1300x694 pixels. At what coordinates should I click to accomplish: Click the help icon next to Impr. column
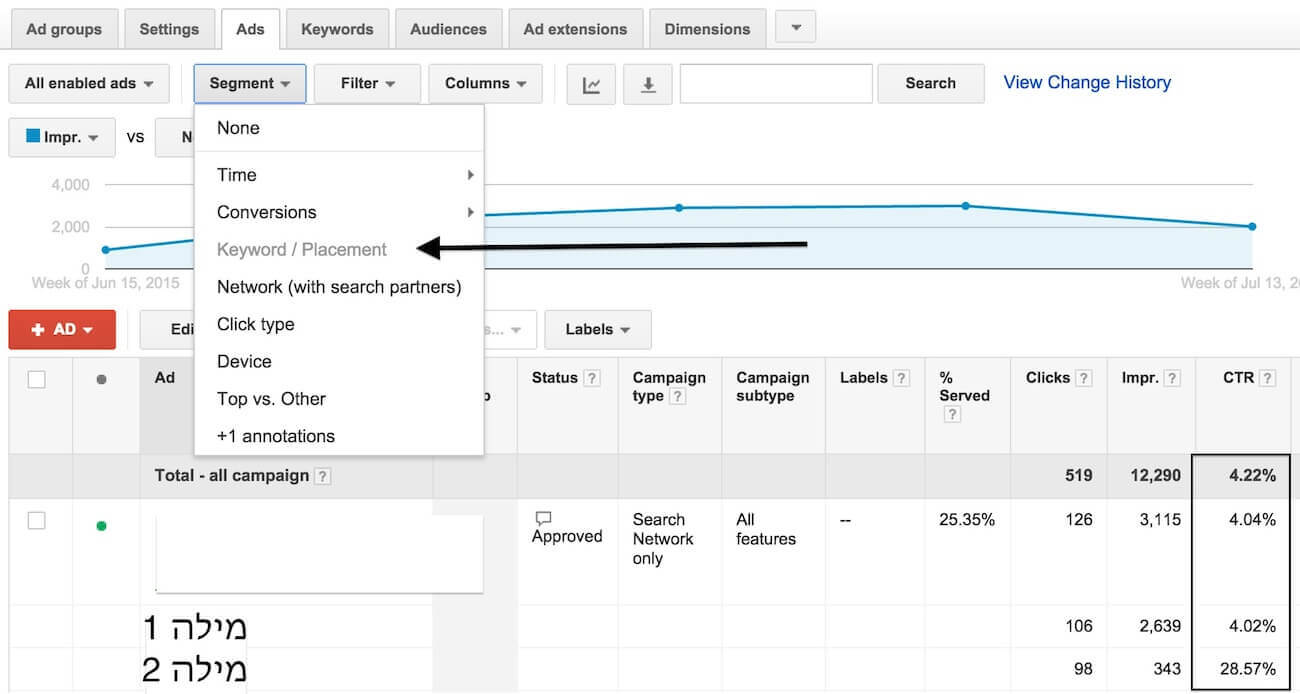click(1174, 378)
